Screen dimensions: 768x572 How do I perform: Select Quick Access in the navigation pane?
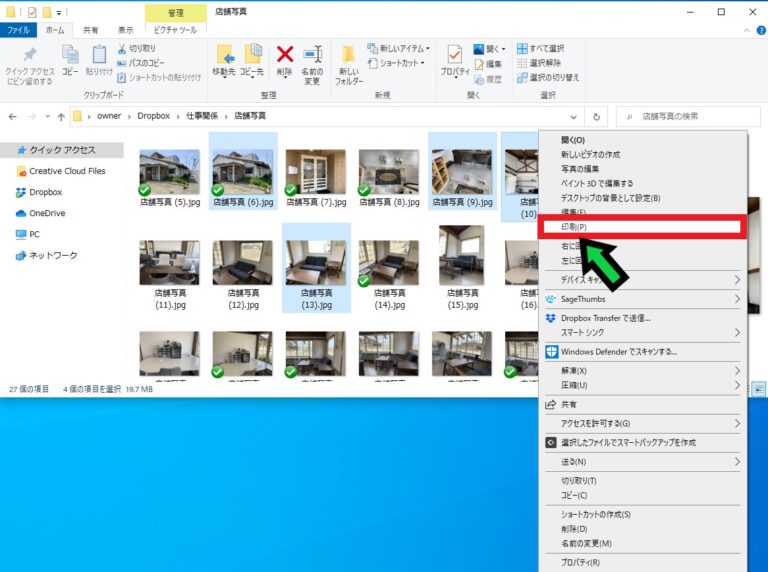point(62,150)
